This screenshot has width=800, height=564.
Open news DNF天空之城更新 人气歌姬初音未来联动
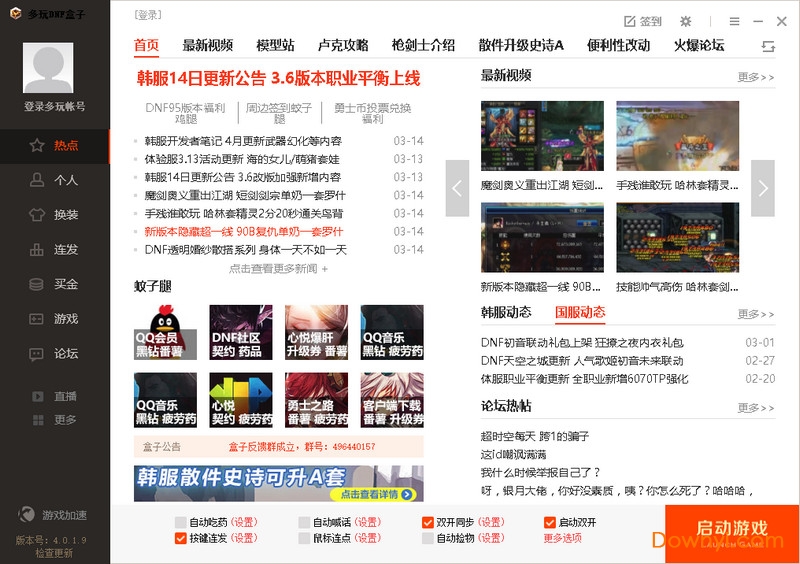click(582, 361)
